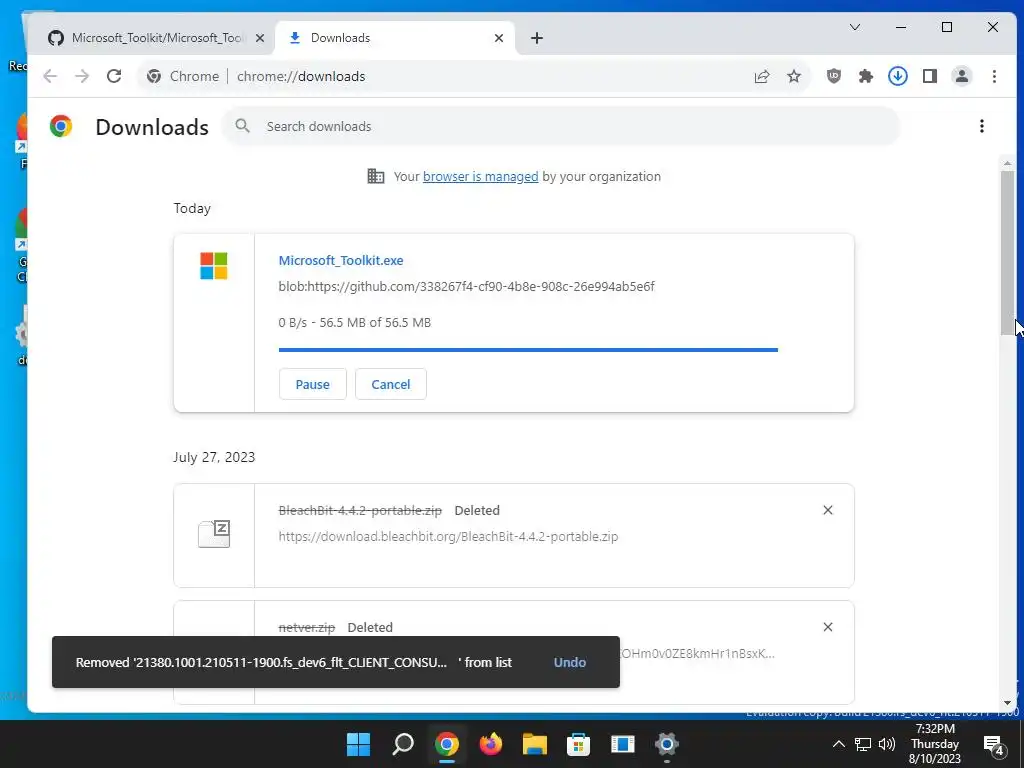Image resolution: width=1024 pixels, height=768 pixels.
Task: Click the scrollbar down arrow
Action: coord(1007,703)
